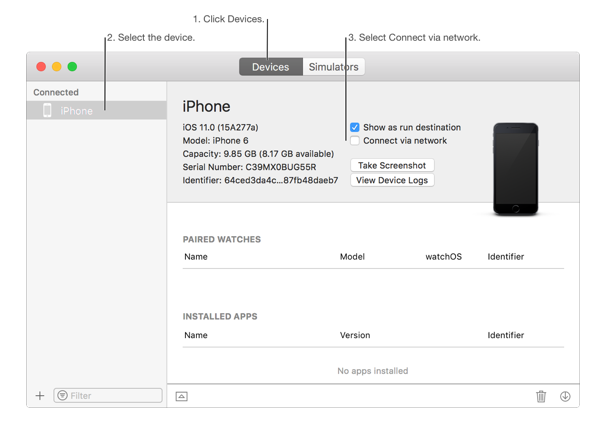This screenshot has width=610, height=422.
Task: Open View Device Logs
Action: pos(392,180)
